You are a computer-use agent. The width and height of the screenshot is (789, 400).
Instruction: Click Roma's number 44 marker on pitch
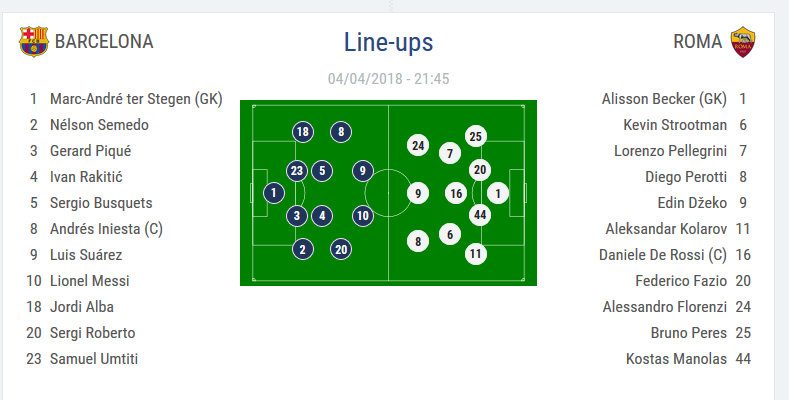[x=479, y=214]
